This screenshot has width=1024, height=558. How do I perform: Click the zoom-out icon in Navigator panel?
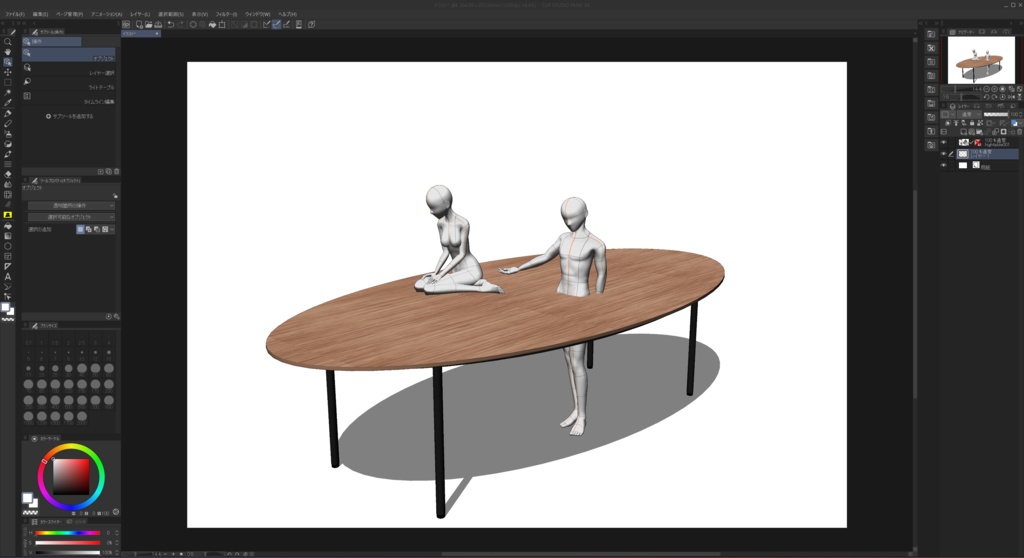pyautogui.click(x=987, y=89)
